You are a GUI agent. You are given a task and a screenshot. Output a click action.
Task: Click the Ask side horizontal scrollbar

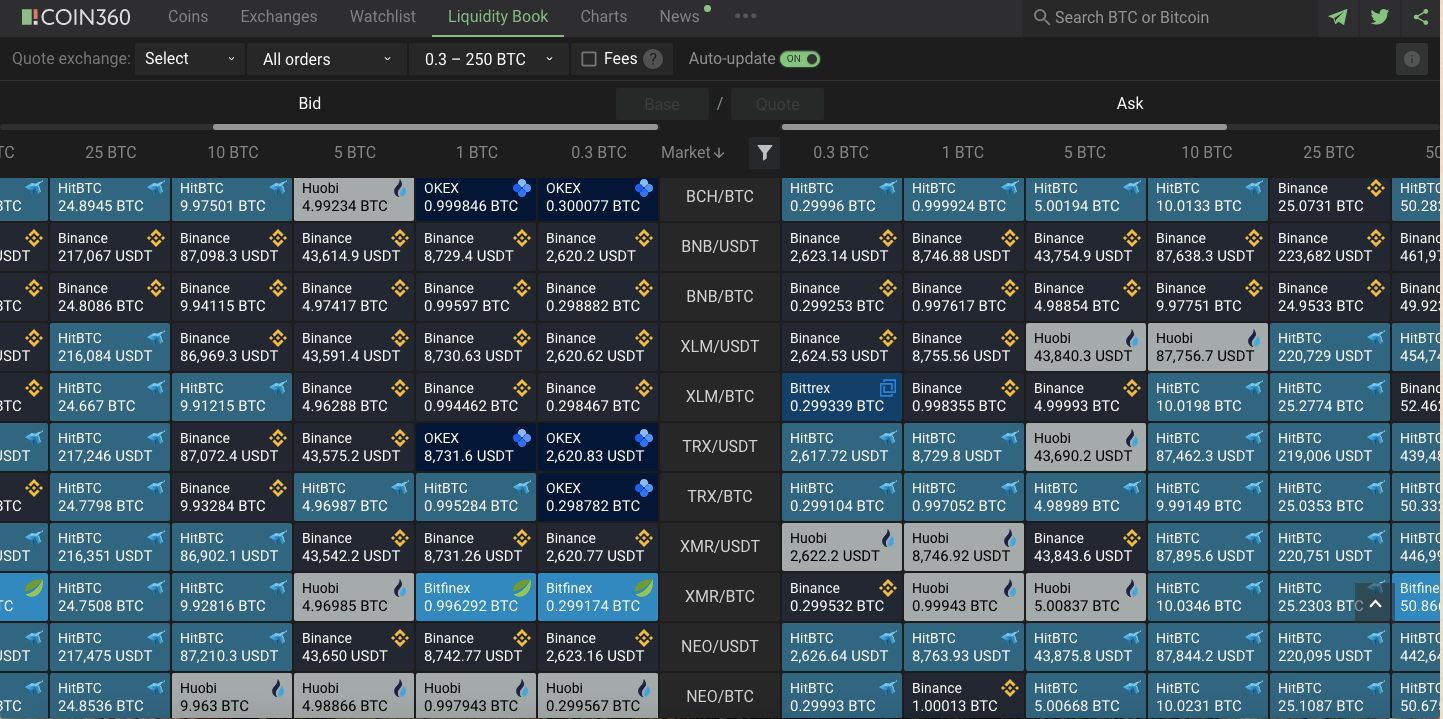pos(1004,127)
